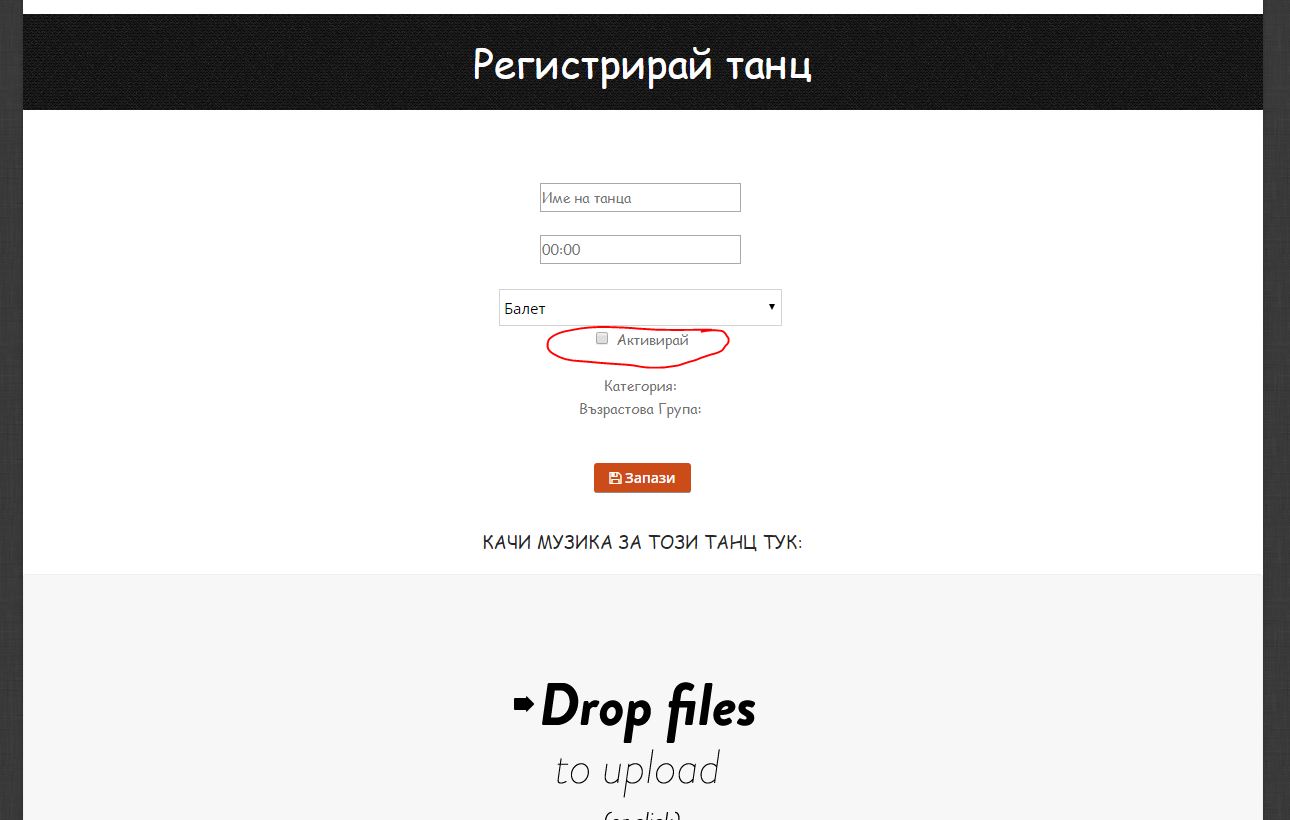Click the Запази save button
1290x820 pixels.
click(x=642, y=478)
